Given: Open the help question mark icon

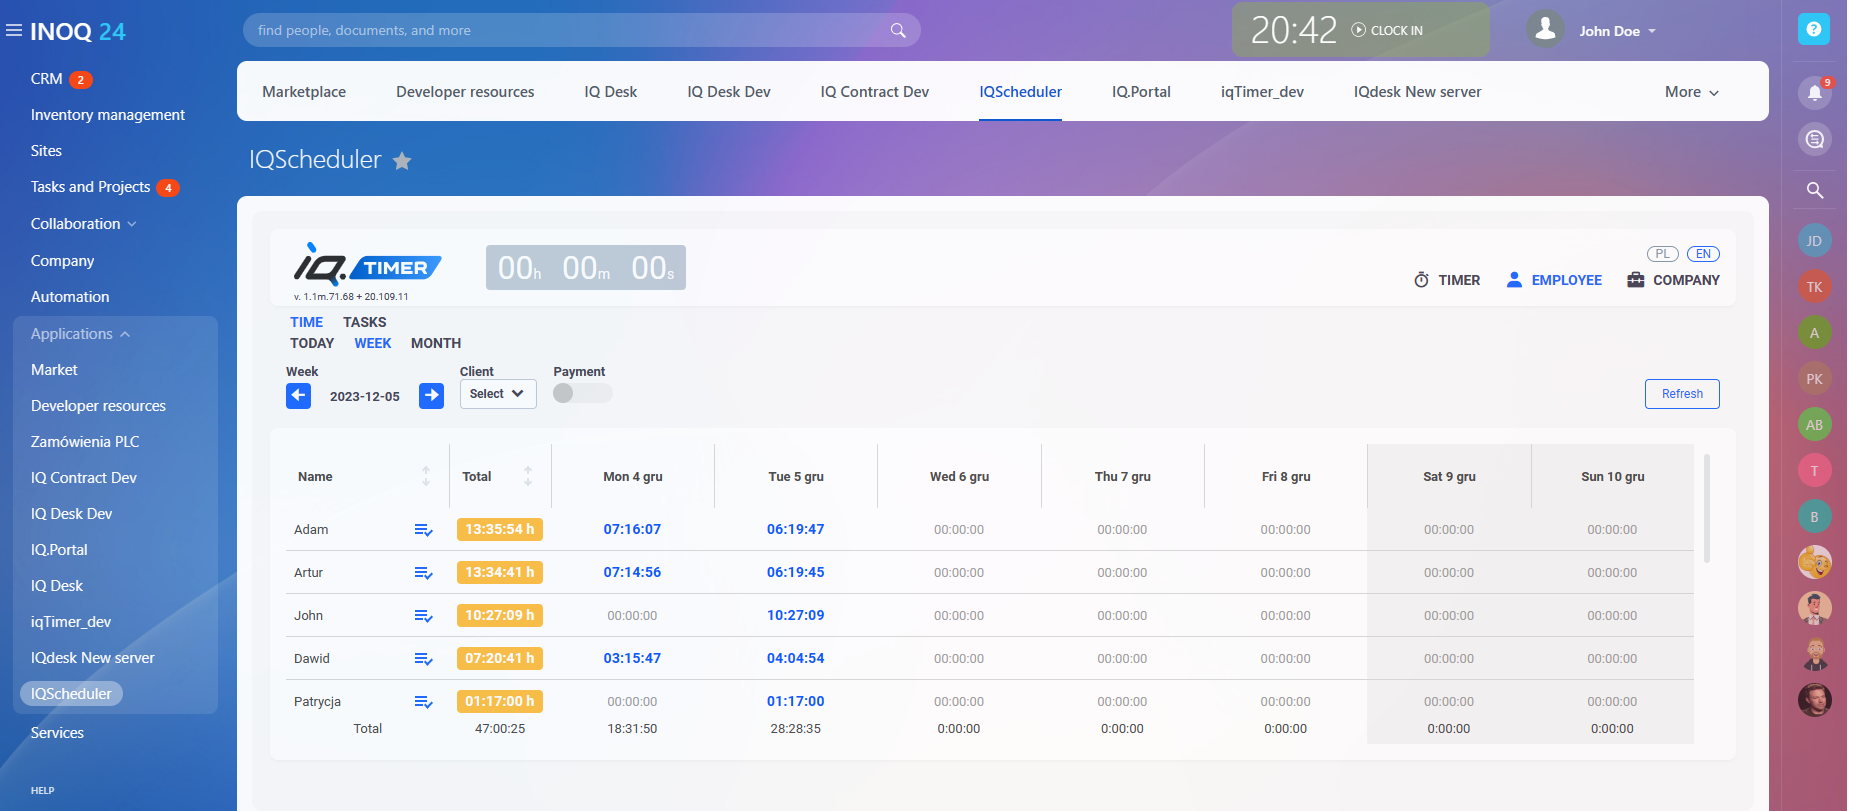Looking at the screenshot, I should coord(1813,29).
